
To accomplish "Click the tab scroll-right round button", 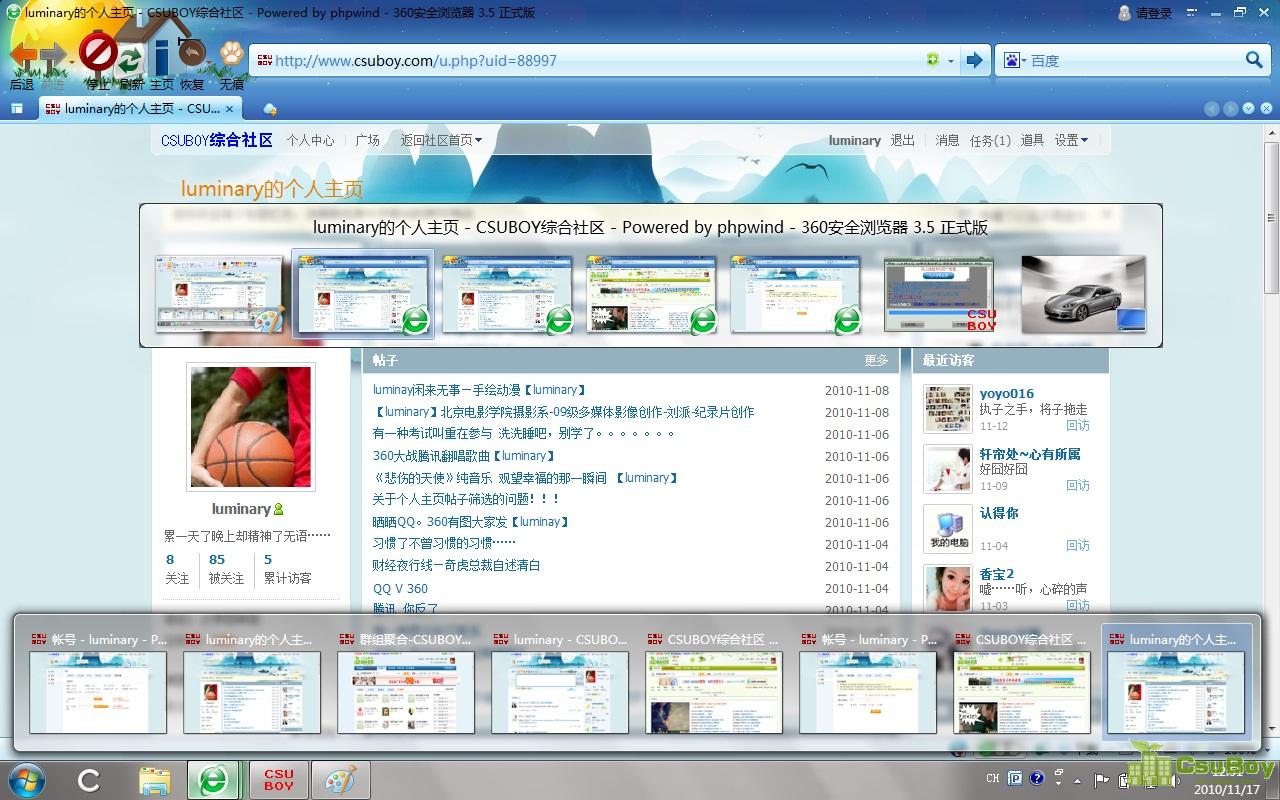I will 1230,108.
